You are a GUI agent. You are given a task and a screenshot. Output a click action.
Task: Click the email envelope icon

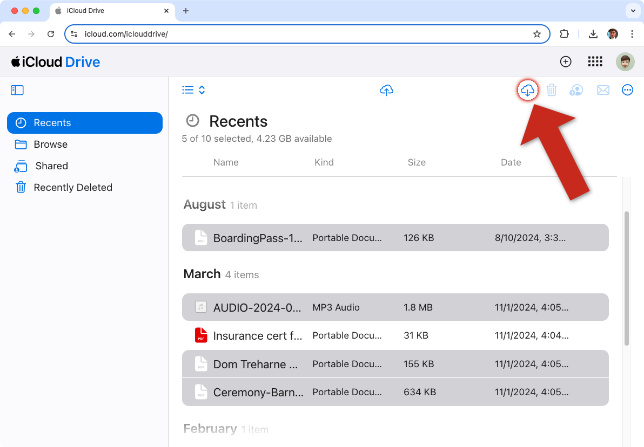coord(603,90)
